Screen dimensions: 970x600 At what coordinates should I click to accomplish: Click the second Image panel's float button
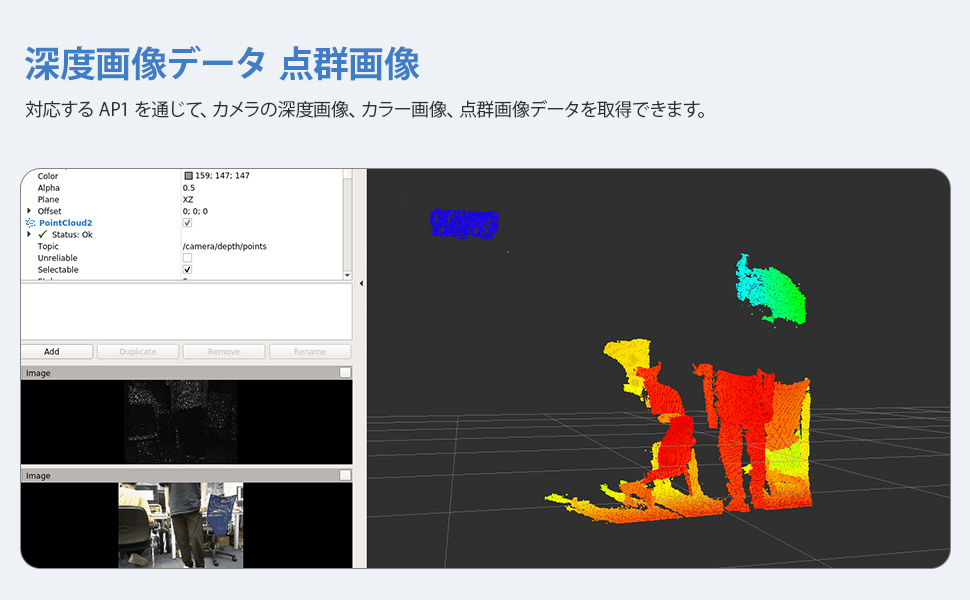345,475
